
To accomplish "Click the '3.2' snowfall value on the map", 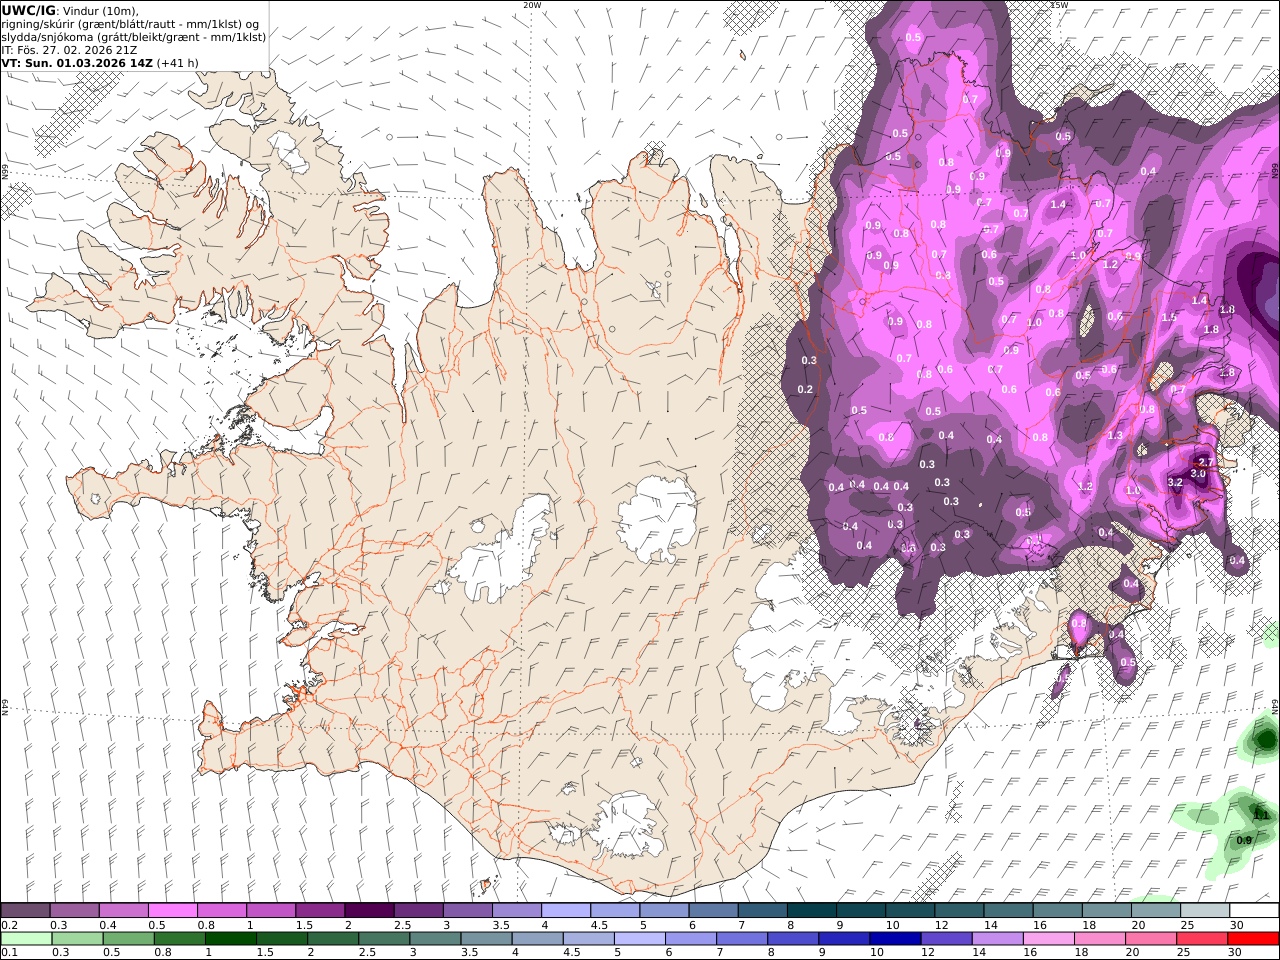I will (1175, 482).
